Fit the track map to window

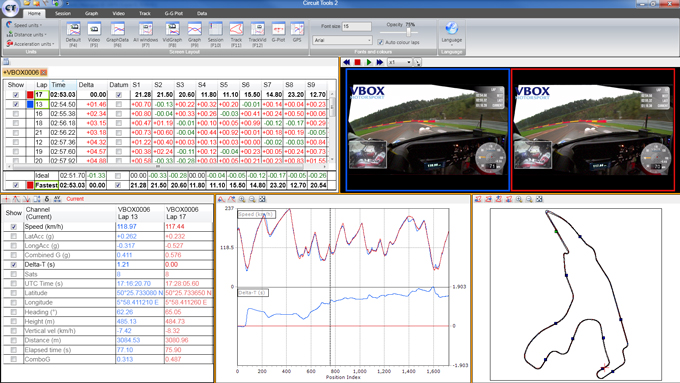click(x=539, y=200)
